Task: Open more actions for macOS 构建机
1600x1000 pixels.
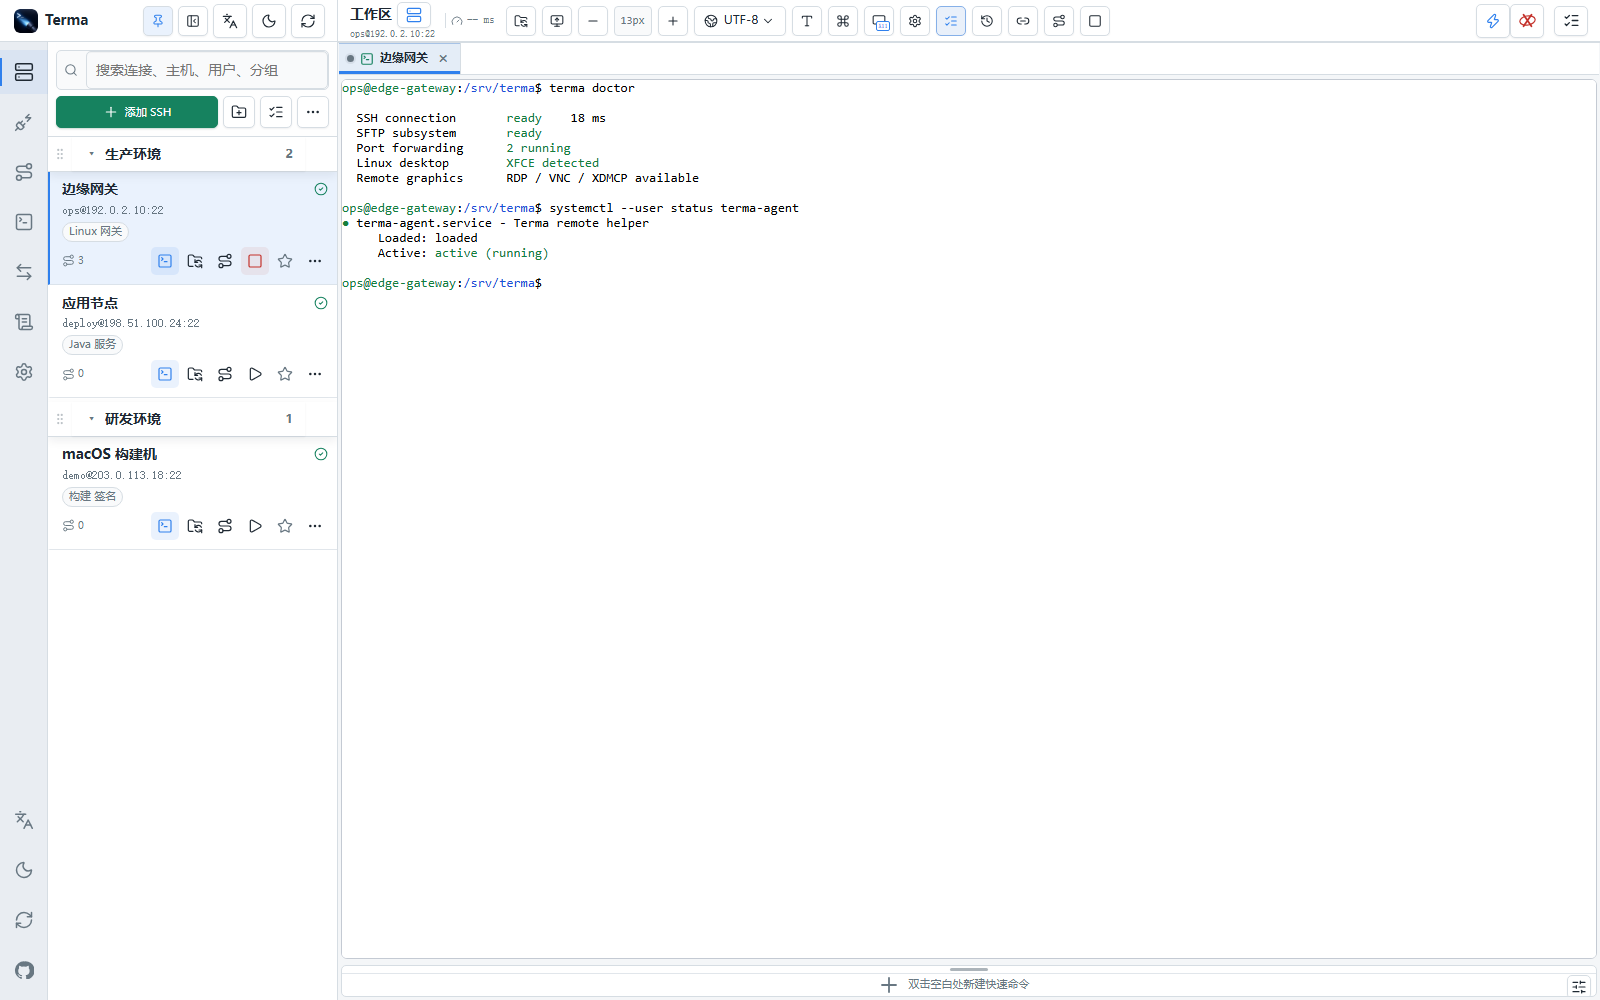Action: click(x=315, y=526)
